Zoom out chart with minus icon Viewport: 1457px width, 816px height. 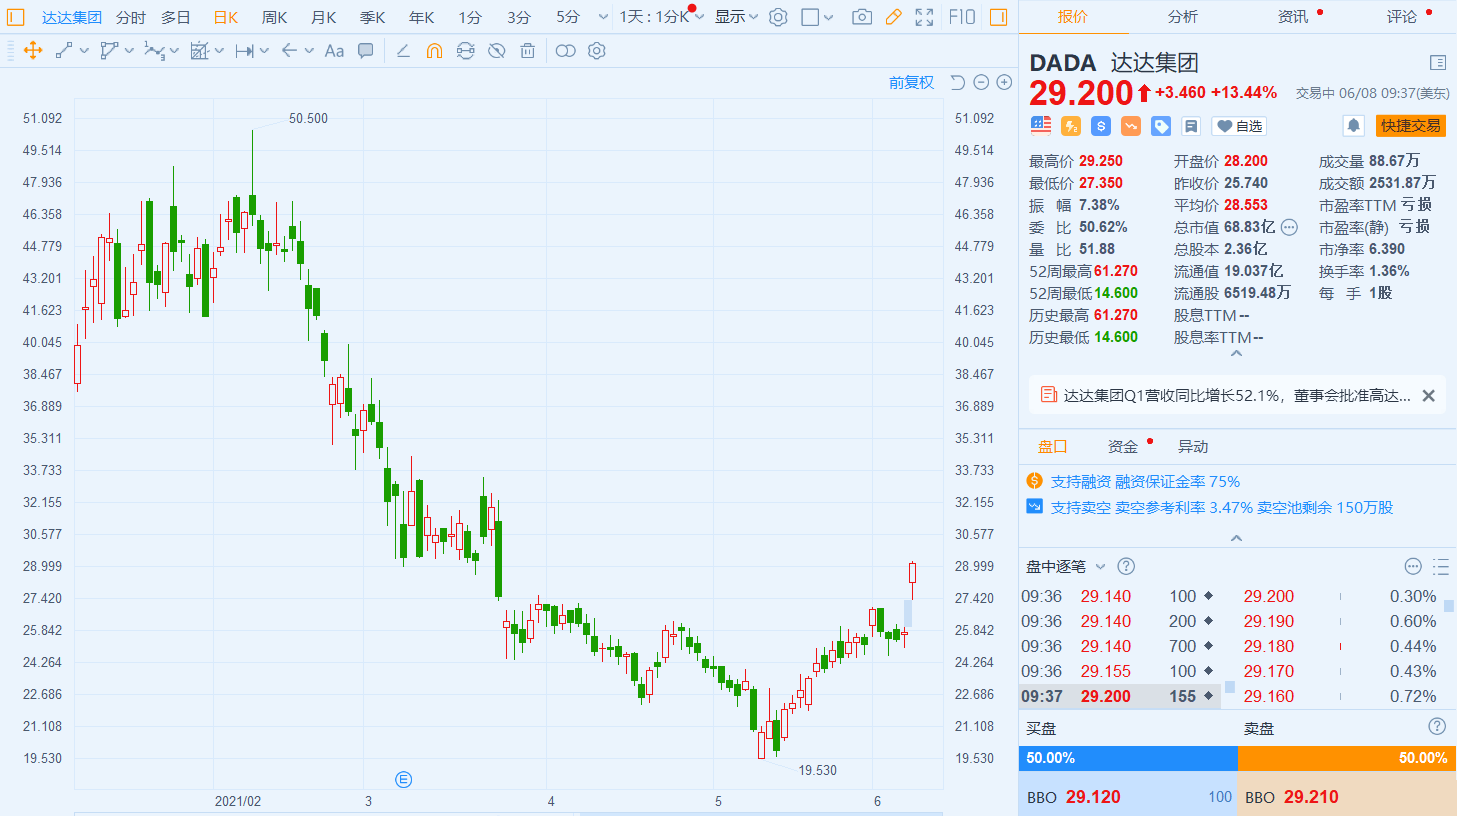coord(981,82)
